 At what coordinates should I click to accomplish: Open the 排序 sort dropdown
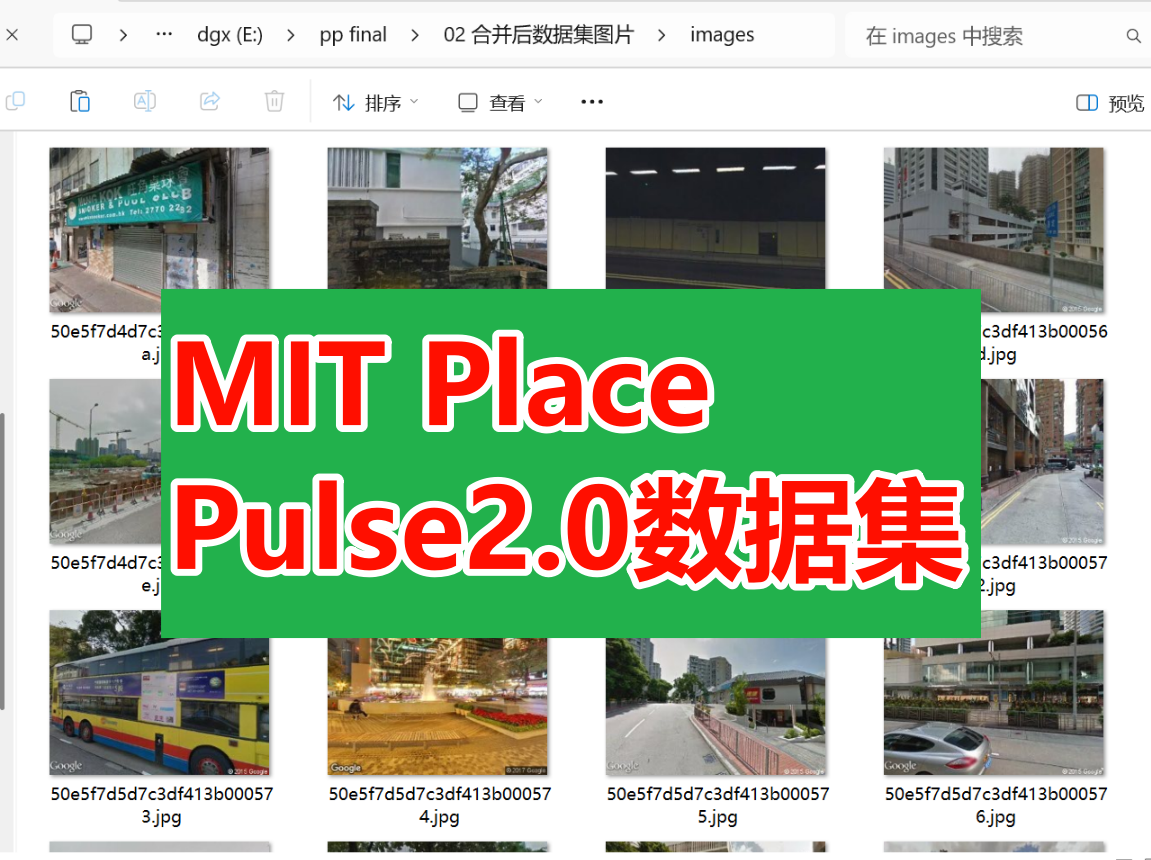(x=375, y=103)
